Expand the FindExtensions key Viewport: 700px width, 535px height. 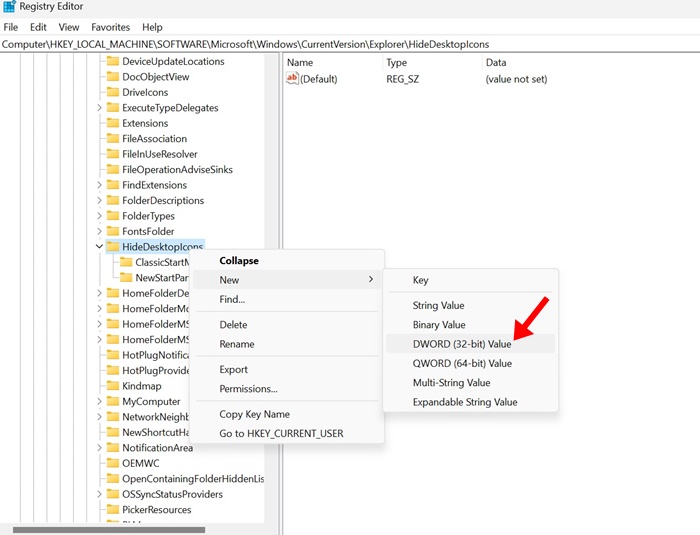point(99,185)
